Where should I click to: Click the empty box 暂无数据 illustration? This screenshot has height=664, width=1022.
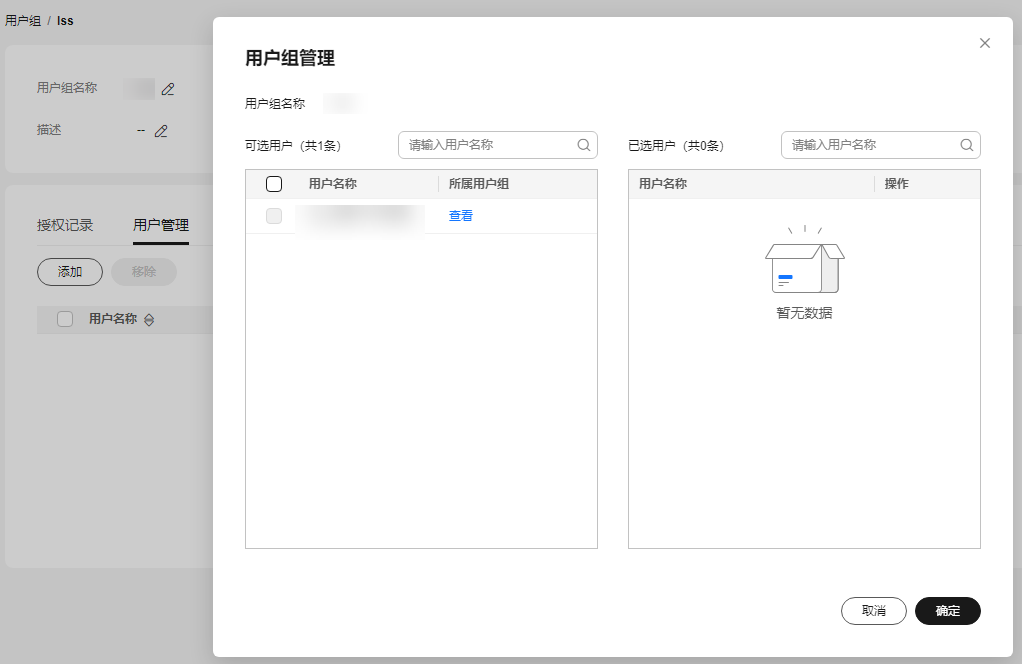coord(804,260)
